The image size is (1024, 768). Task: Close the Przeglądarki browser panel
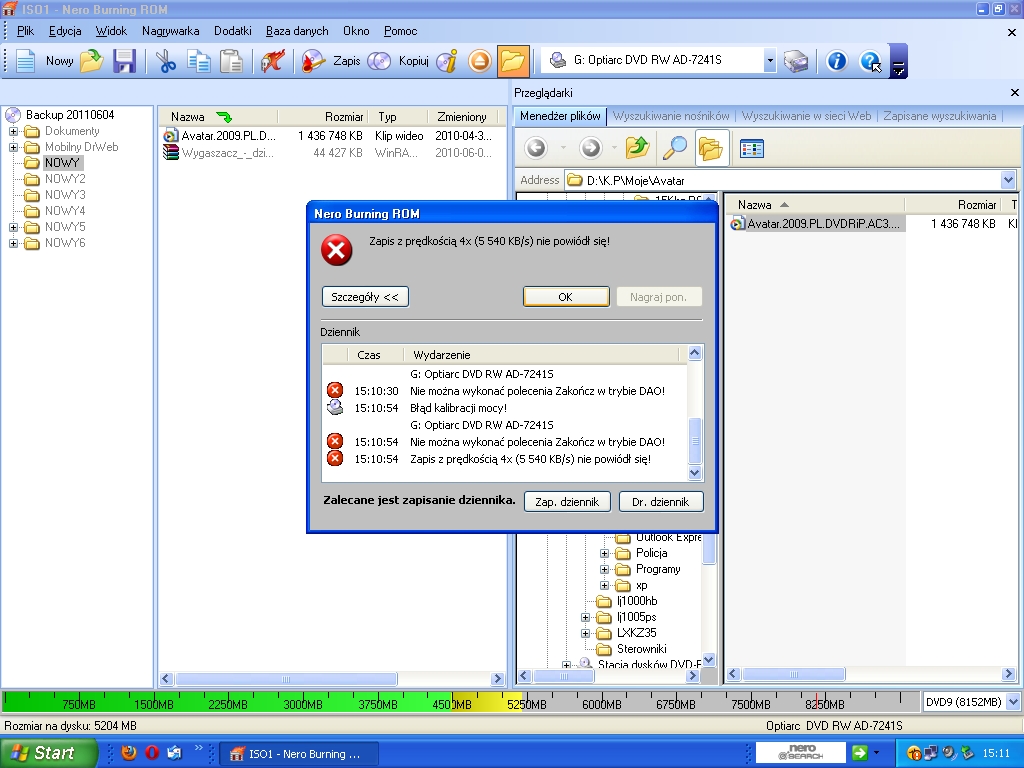coord(1014,93)
